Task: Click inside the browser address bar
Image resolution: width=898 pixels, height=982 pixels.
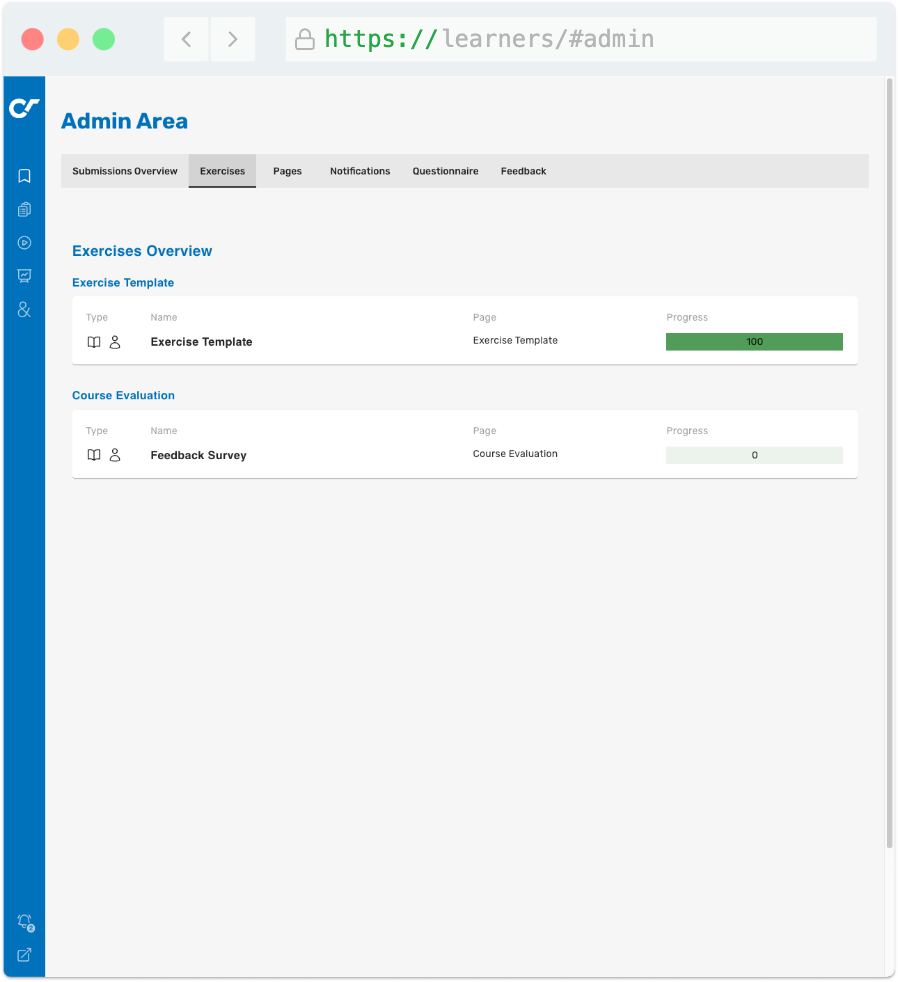Action: [580, 38]
